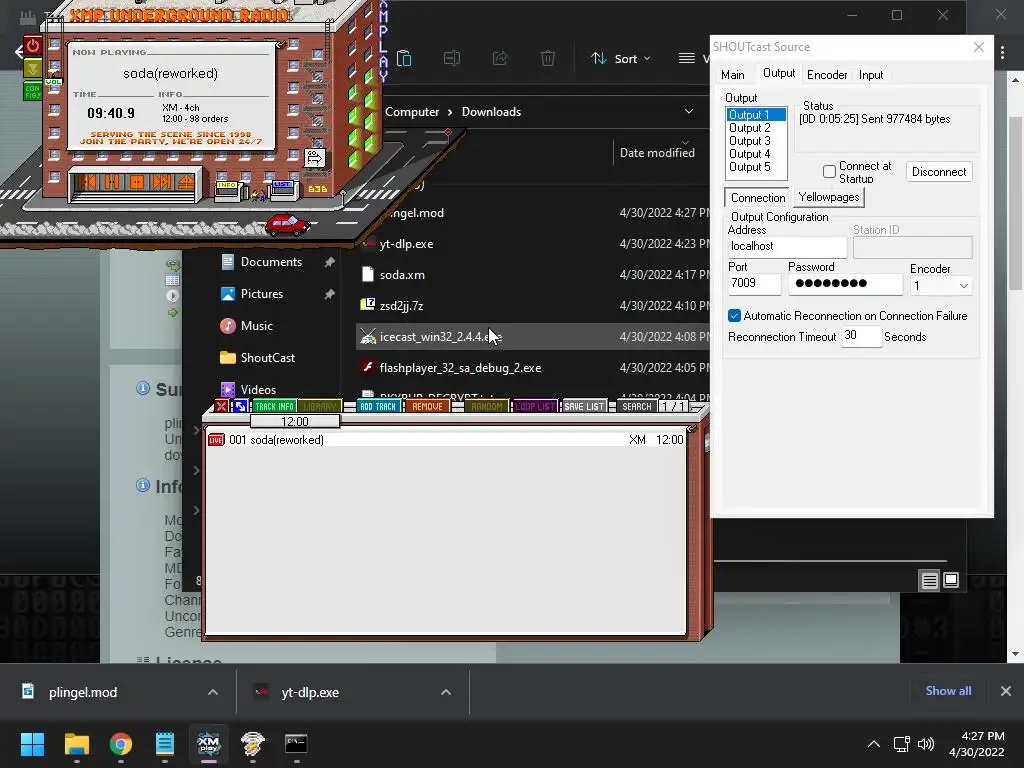Click the yellow minimize-to-tray button on XMPlay
The height and width of the screenshot is (768, 1024).
[x=33, y=67]
